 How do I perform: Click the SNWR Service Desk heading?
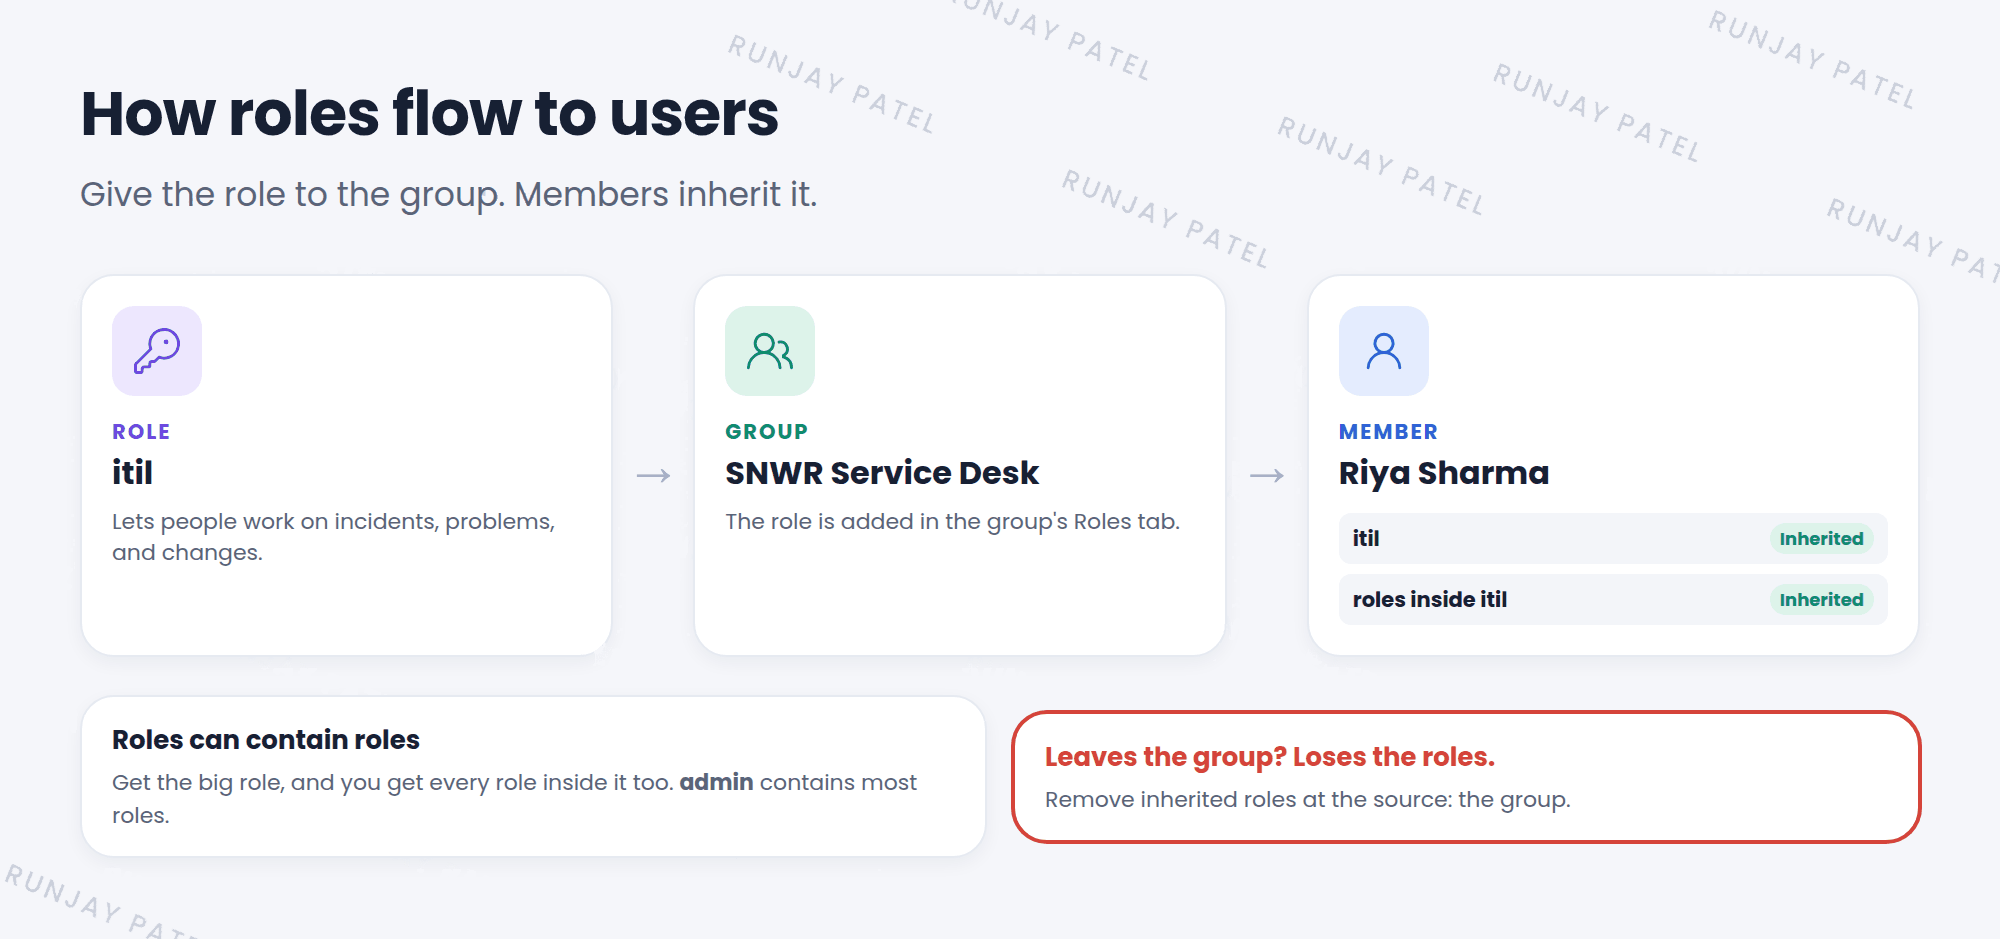pyautogui.click(x=882, y=472)
